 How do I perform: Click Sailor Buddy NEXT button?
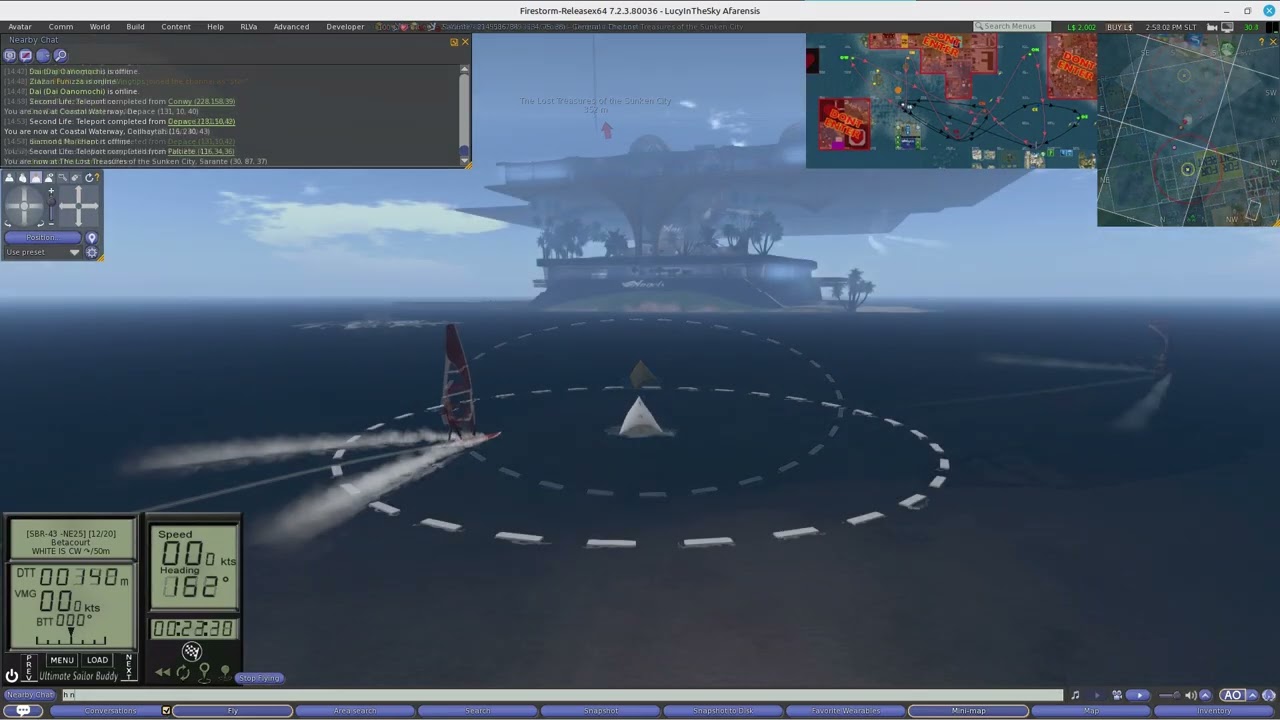point(129,667)
